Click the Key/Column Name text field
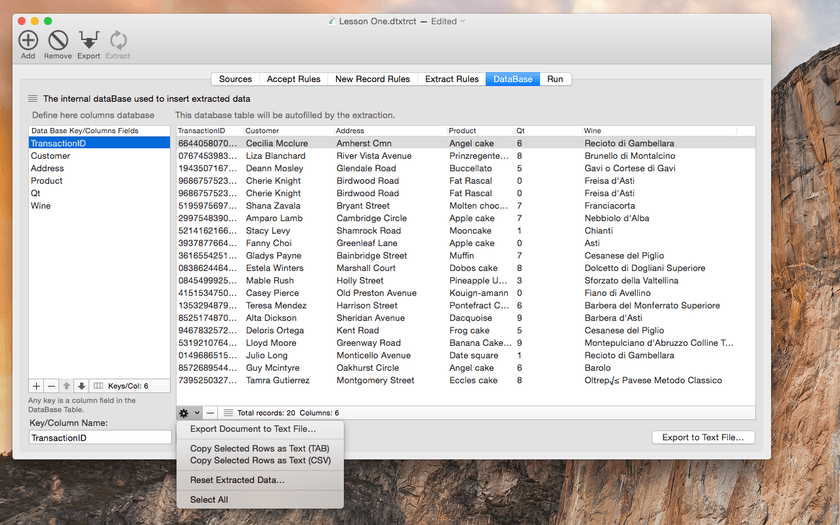This screenshot has width=840, height=525. [x=100, y=438]
